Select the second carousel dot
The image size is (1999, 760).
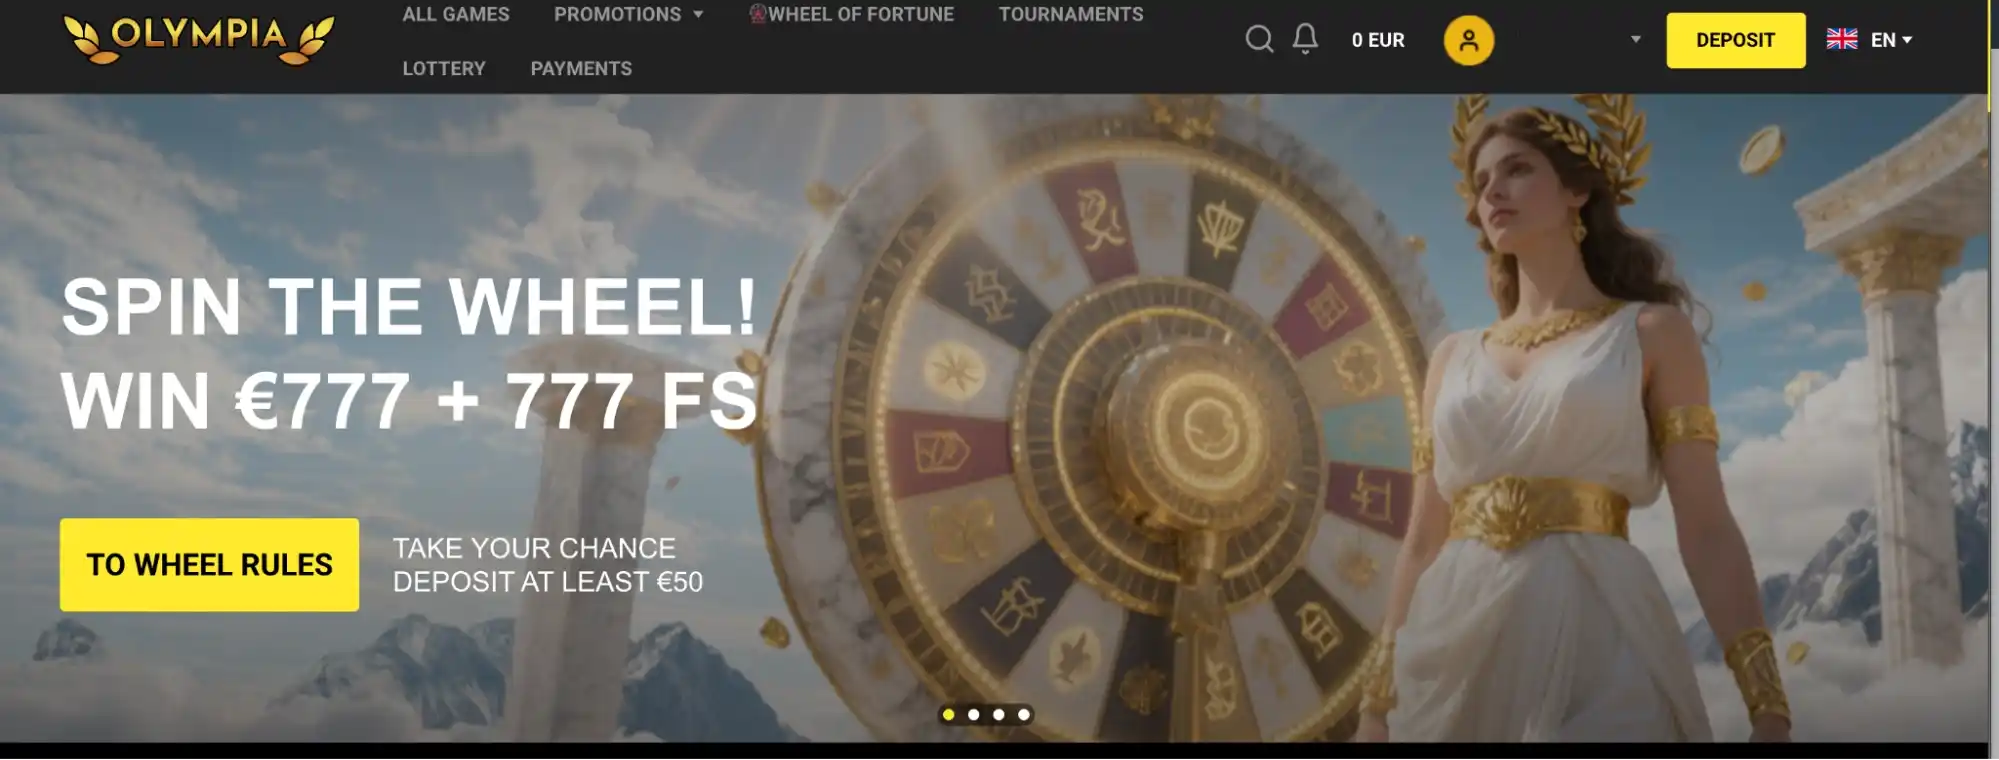pyautogui.click(x=973, y=714)
